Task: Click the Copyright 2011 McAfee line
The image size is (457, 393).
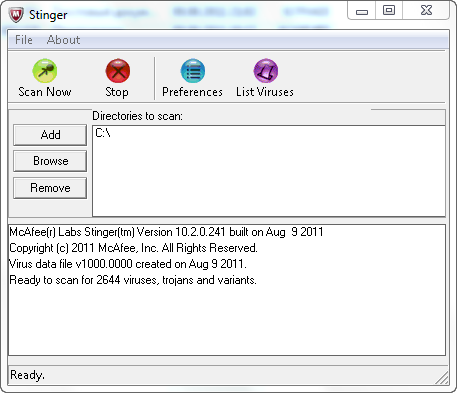Action: pyautogui.click(x=133, y=248)
